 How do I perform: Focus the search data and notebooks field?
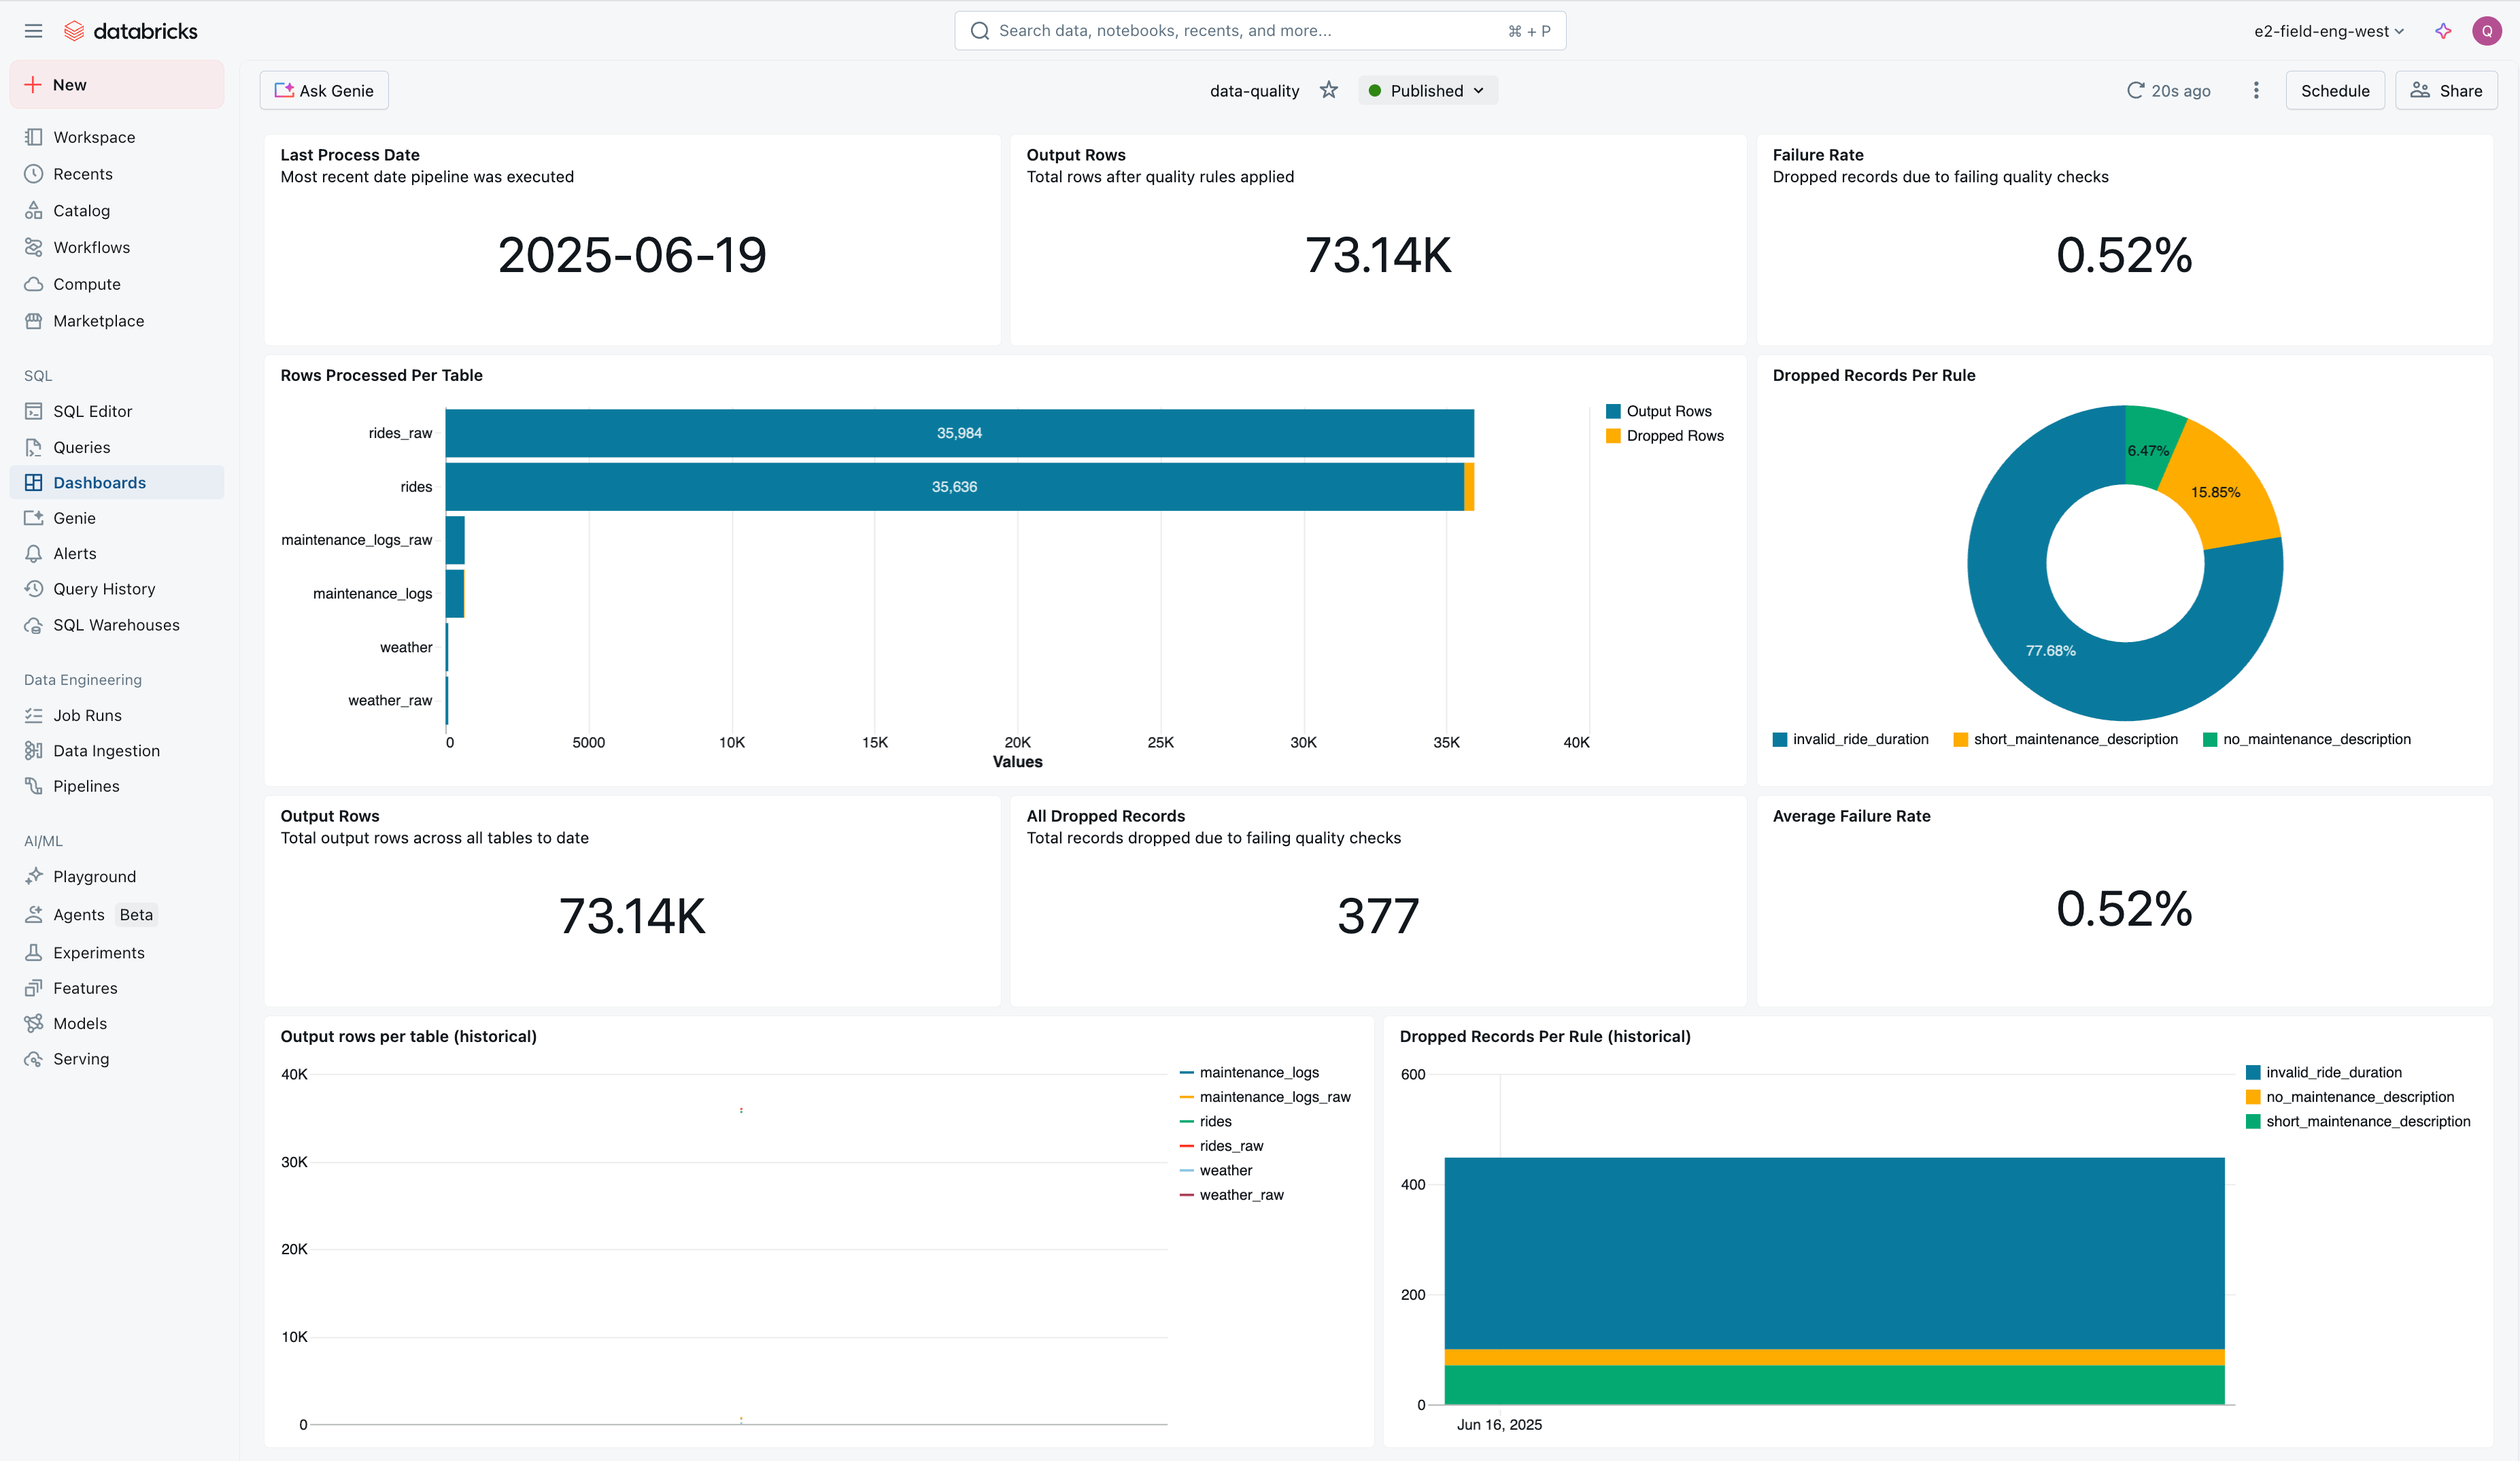[x=1260, y=31]
